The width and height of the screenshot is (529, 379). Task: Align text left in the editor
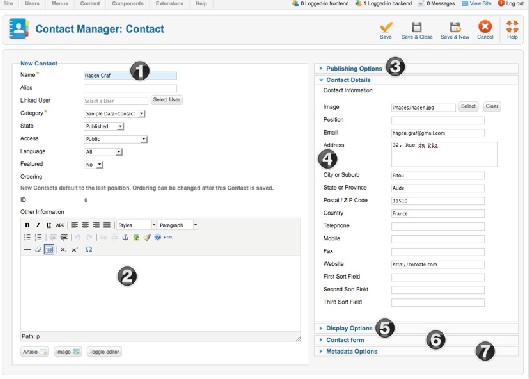point(75,225)
